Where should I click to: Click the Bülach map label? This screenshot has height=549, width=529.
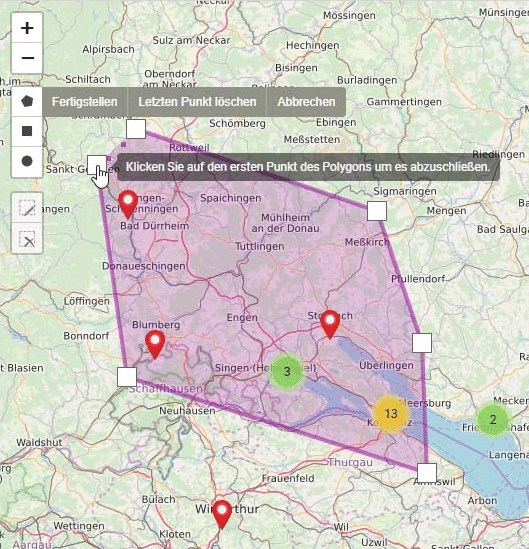pos(158,500)
